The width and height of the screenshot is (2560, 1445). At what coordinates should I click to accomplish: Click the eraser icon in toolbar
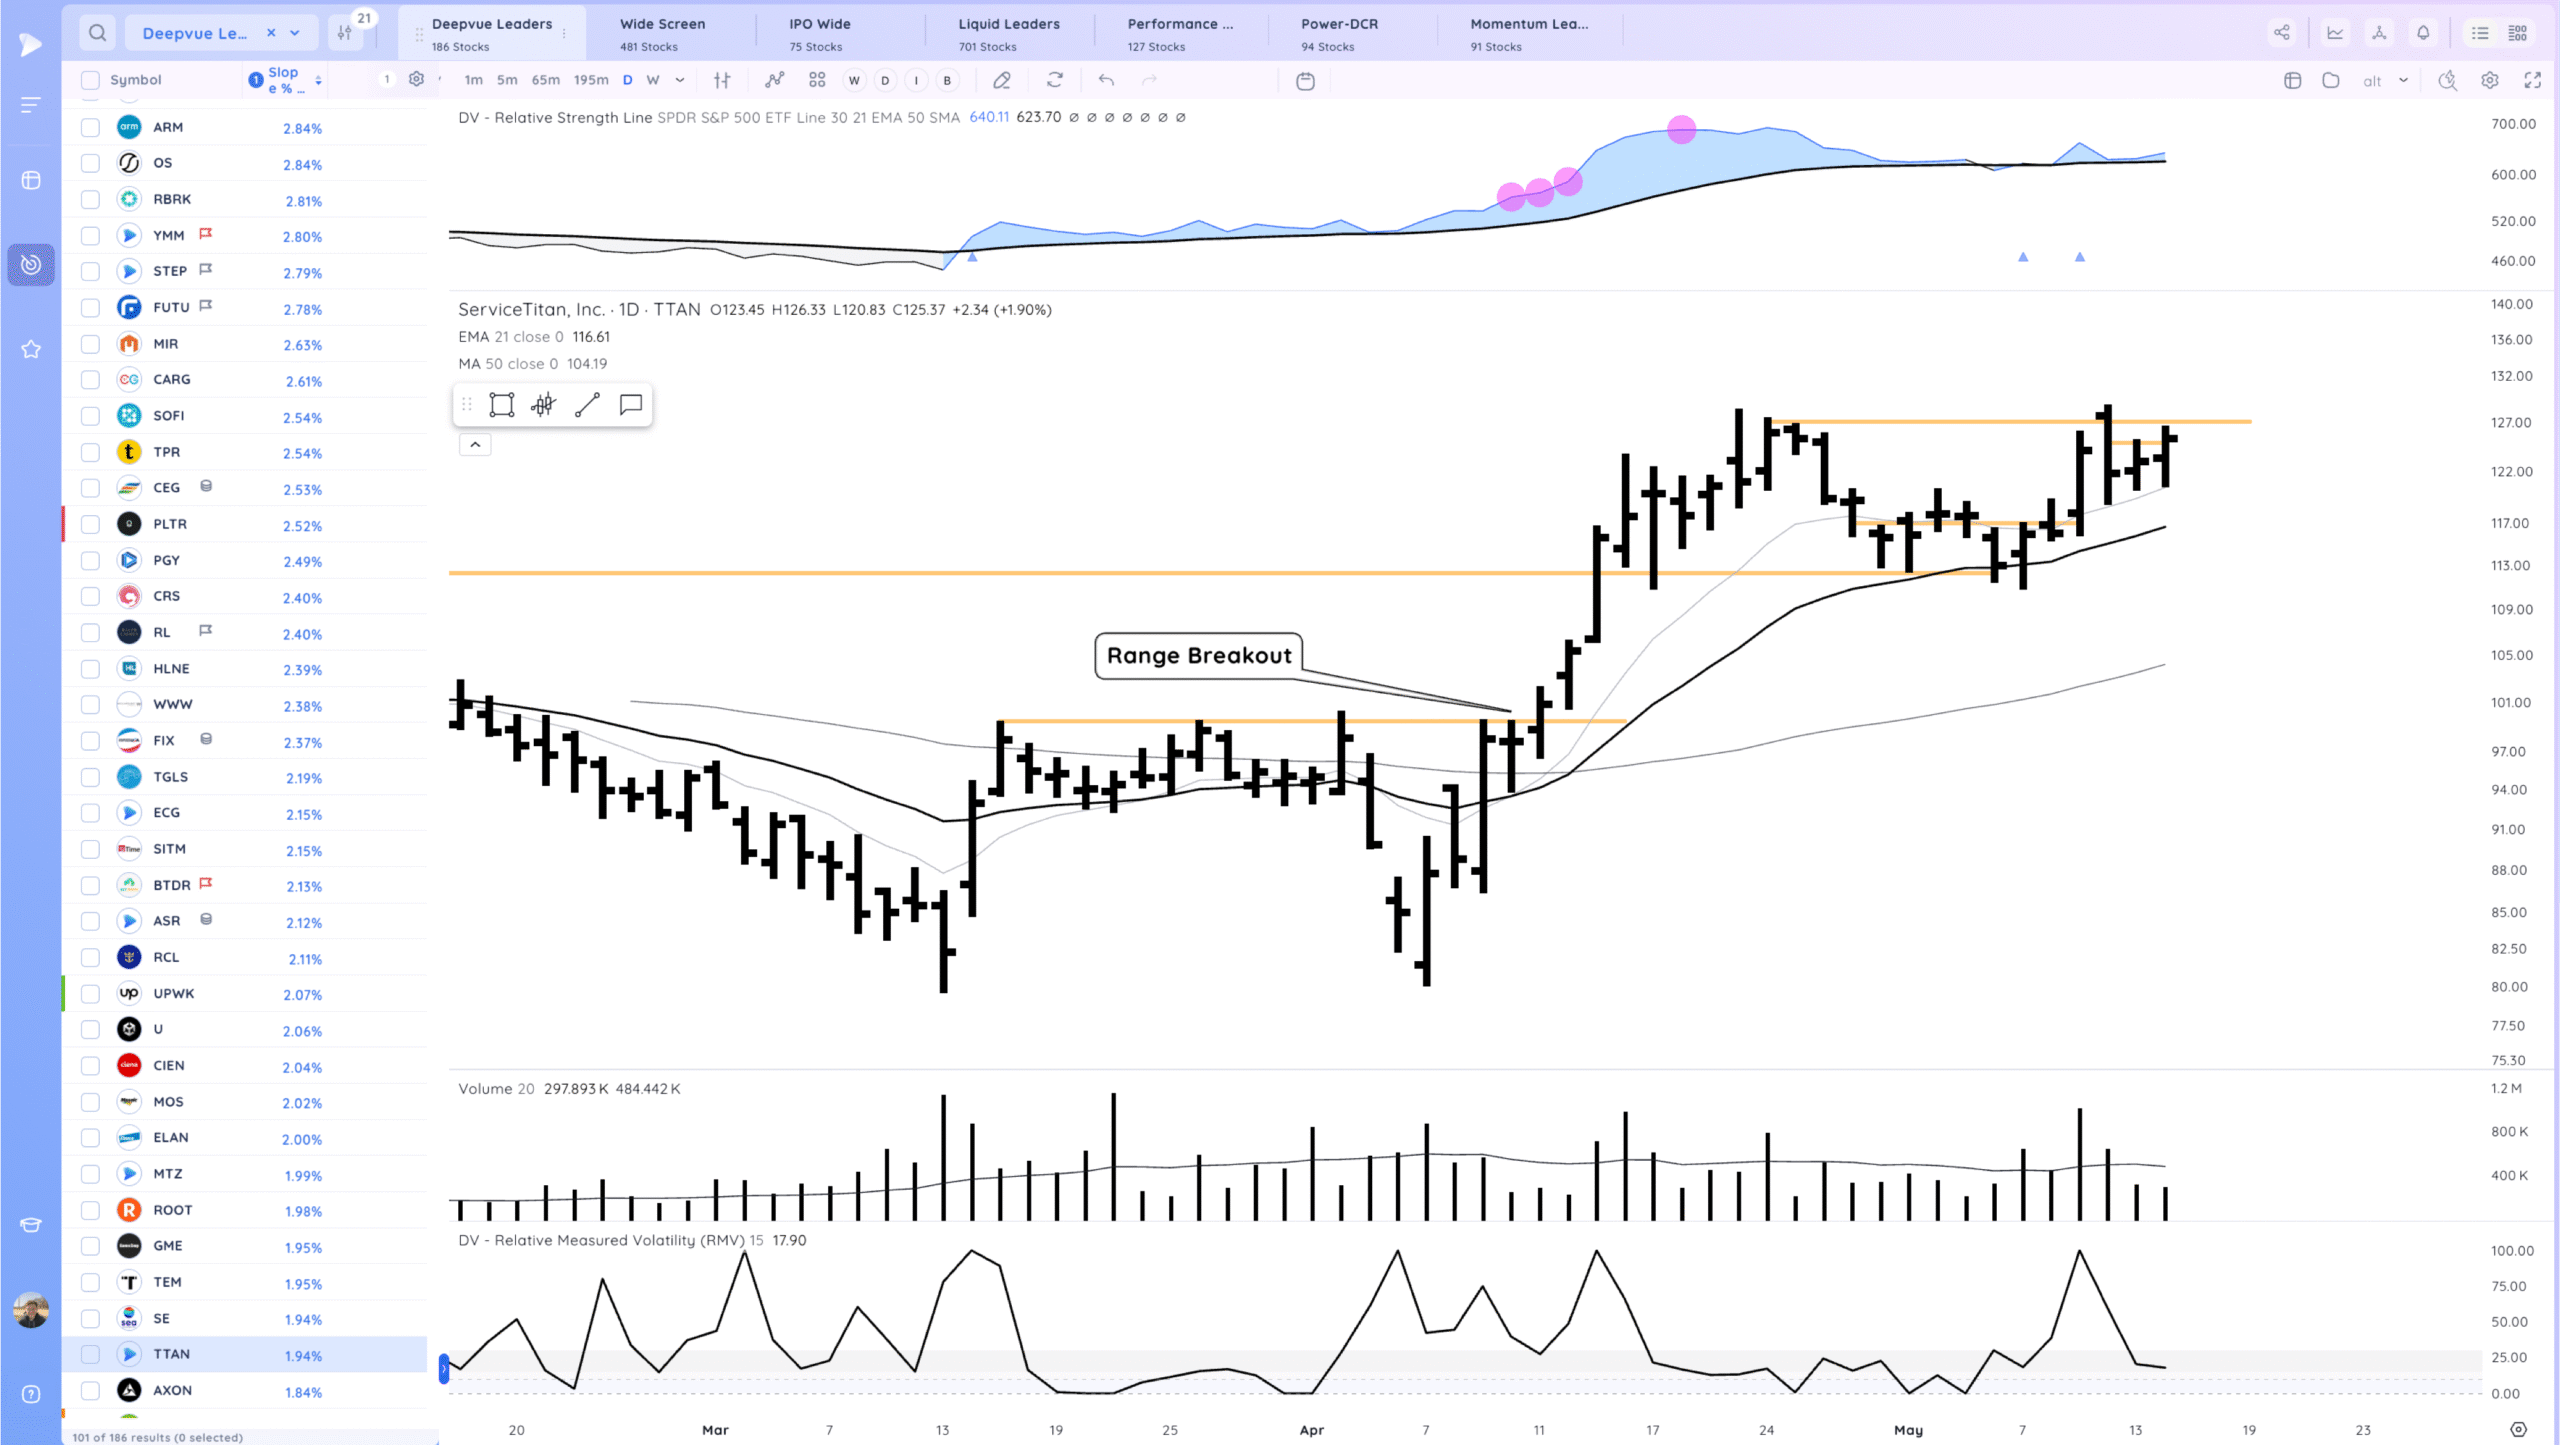click(1001, 80)
